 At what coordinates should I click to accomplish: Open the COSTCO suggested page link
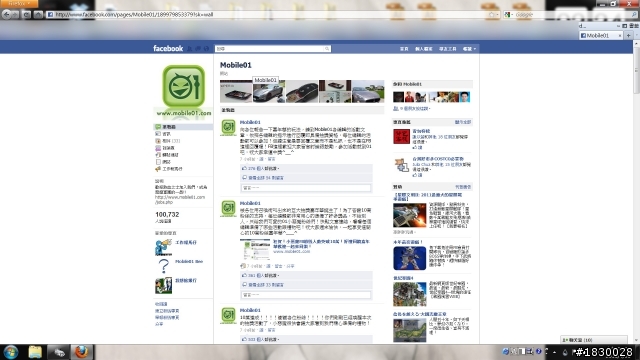[x=438, y=159]
